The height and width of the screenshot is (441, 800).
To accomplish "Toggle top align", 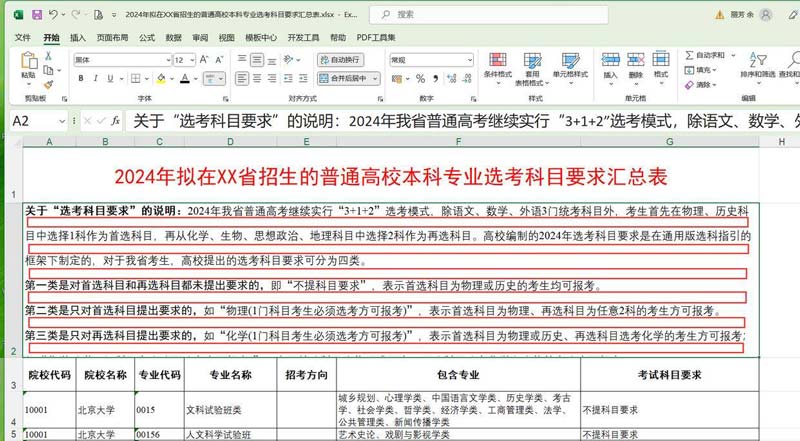I will tap(242, 60).
